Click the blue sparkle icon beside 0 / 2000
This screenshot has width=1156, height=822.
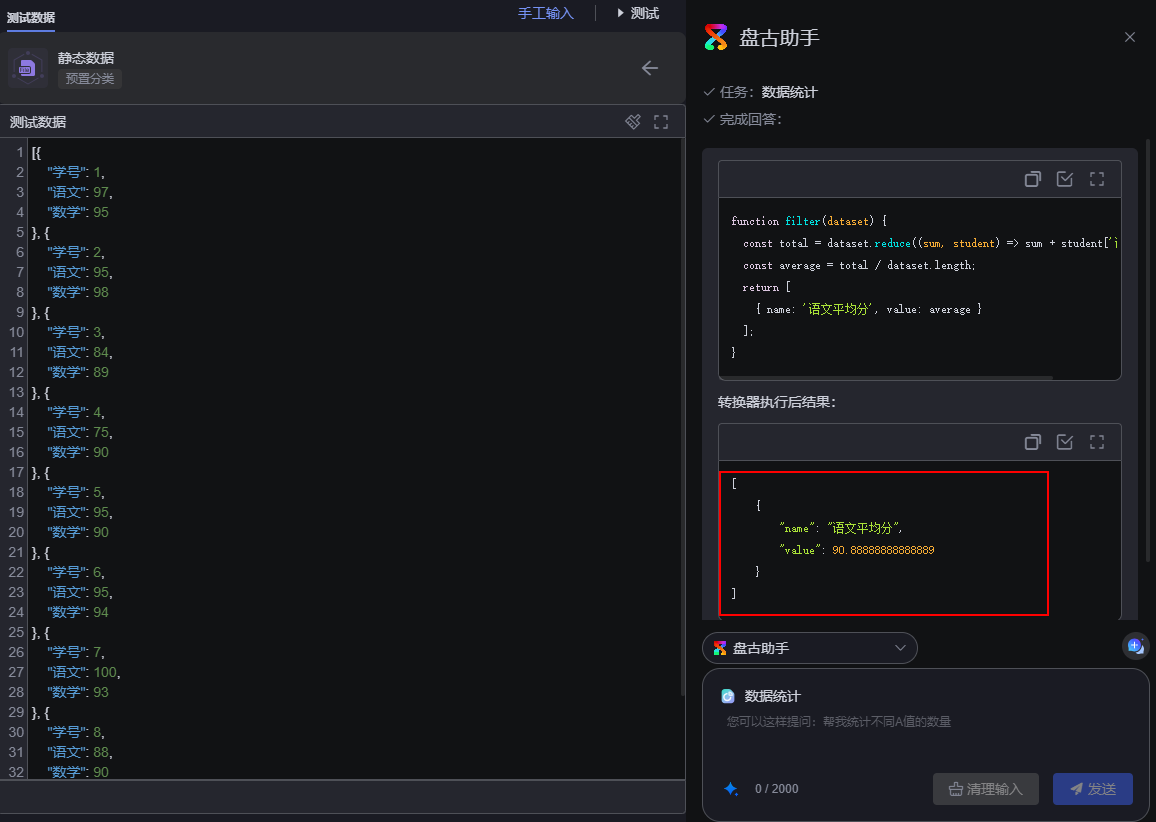pos(731,789)
